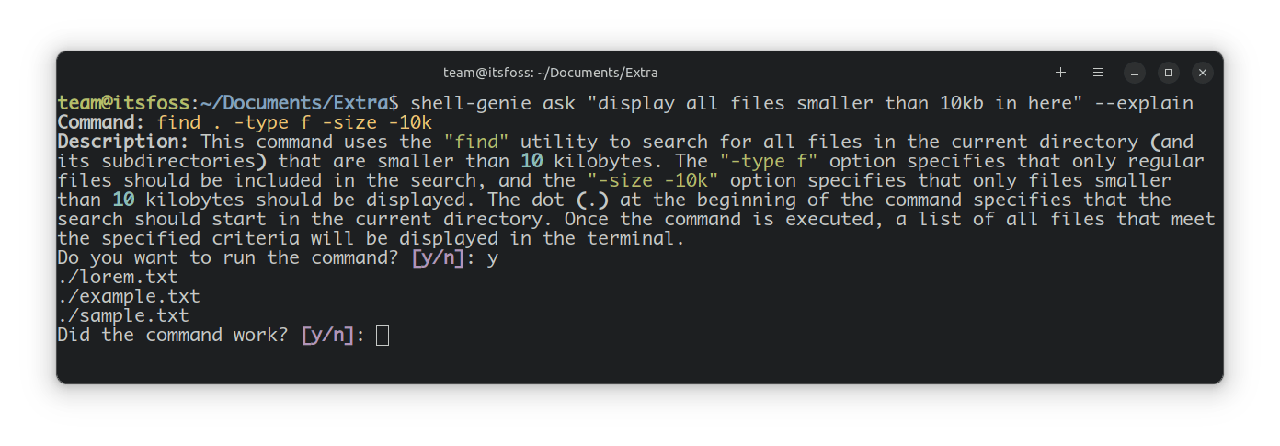Click the bold Command: label
This screenshot has width=1280, height=446.
(x=103, y=123)
